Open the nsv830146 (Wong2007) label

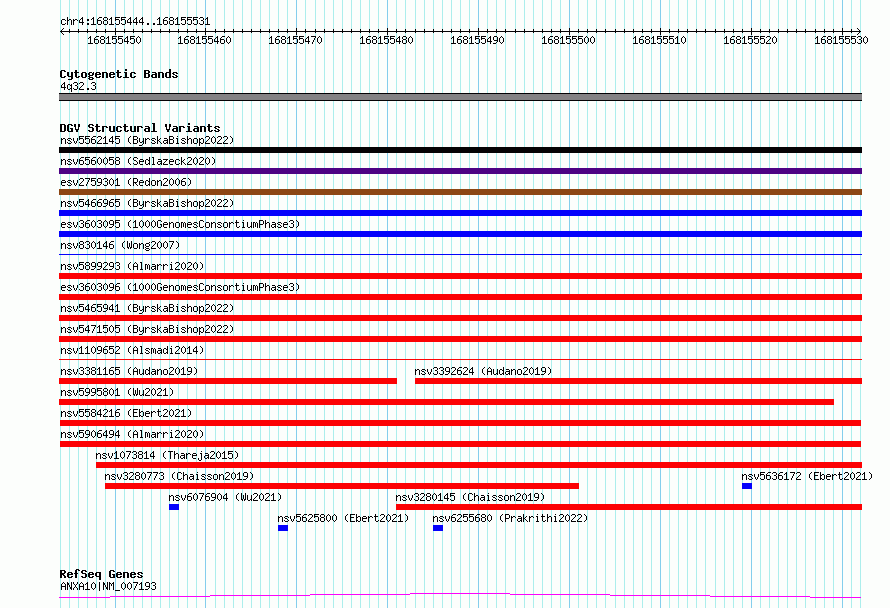pyautogui.click(x=120, y=245)
